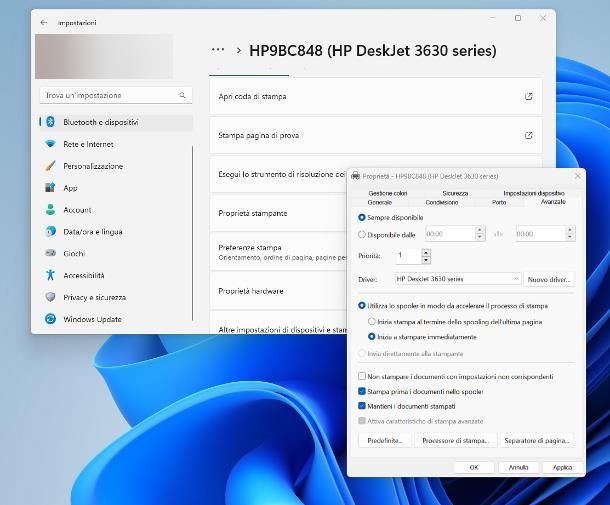Click the blurred account profile area
The height and width of the screenshot is (505, 610).
click(104, 56)
